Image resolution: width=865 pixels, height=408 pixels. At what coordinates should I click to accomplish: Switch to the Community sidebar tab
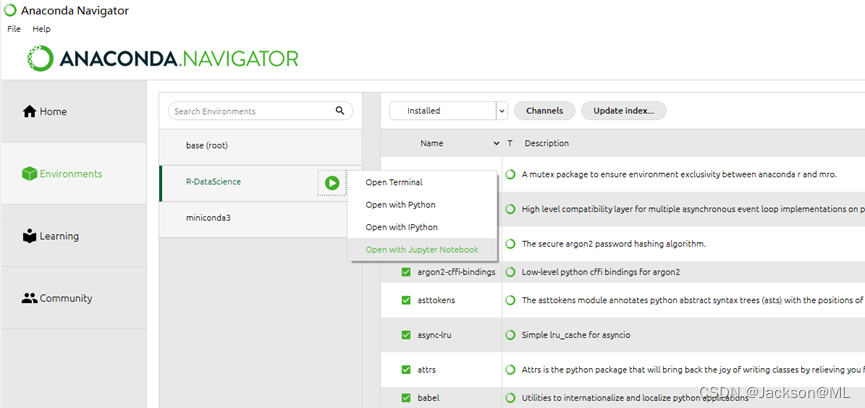[x=73, y=298]
